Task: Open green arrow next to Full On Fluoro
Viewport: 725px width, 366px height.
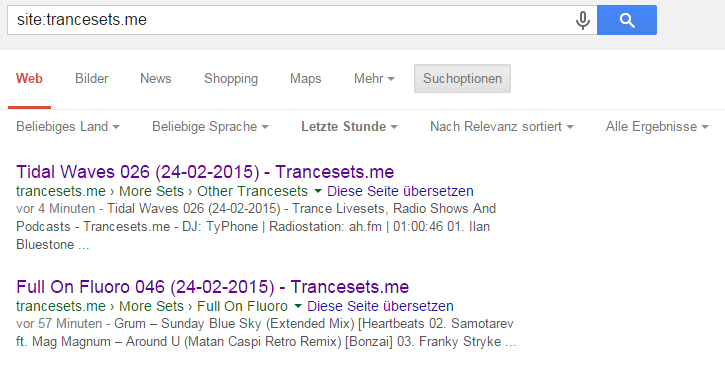Action: 298,306
